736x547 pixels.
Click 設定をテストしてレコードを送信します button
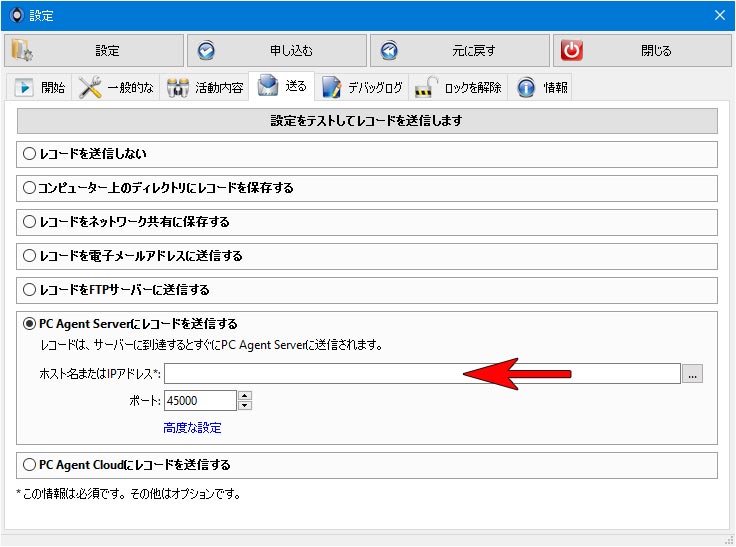[367, 121]
